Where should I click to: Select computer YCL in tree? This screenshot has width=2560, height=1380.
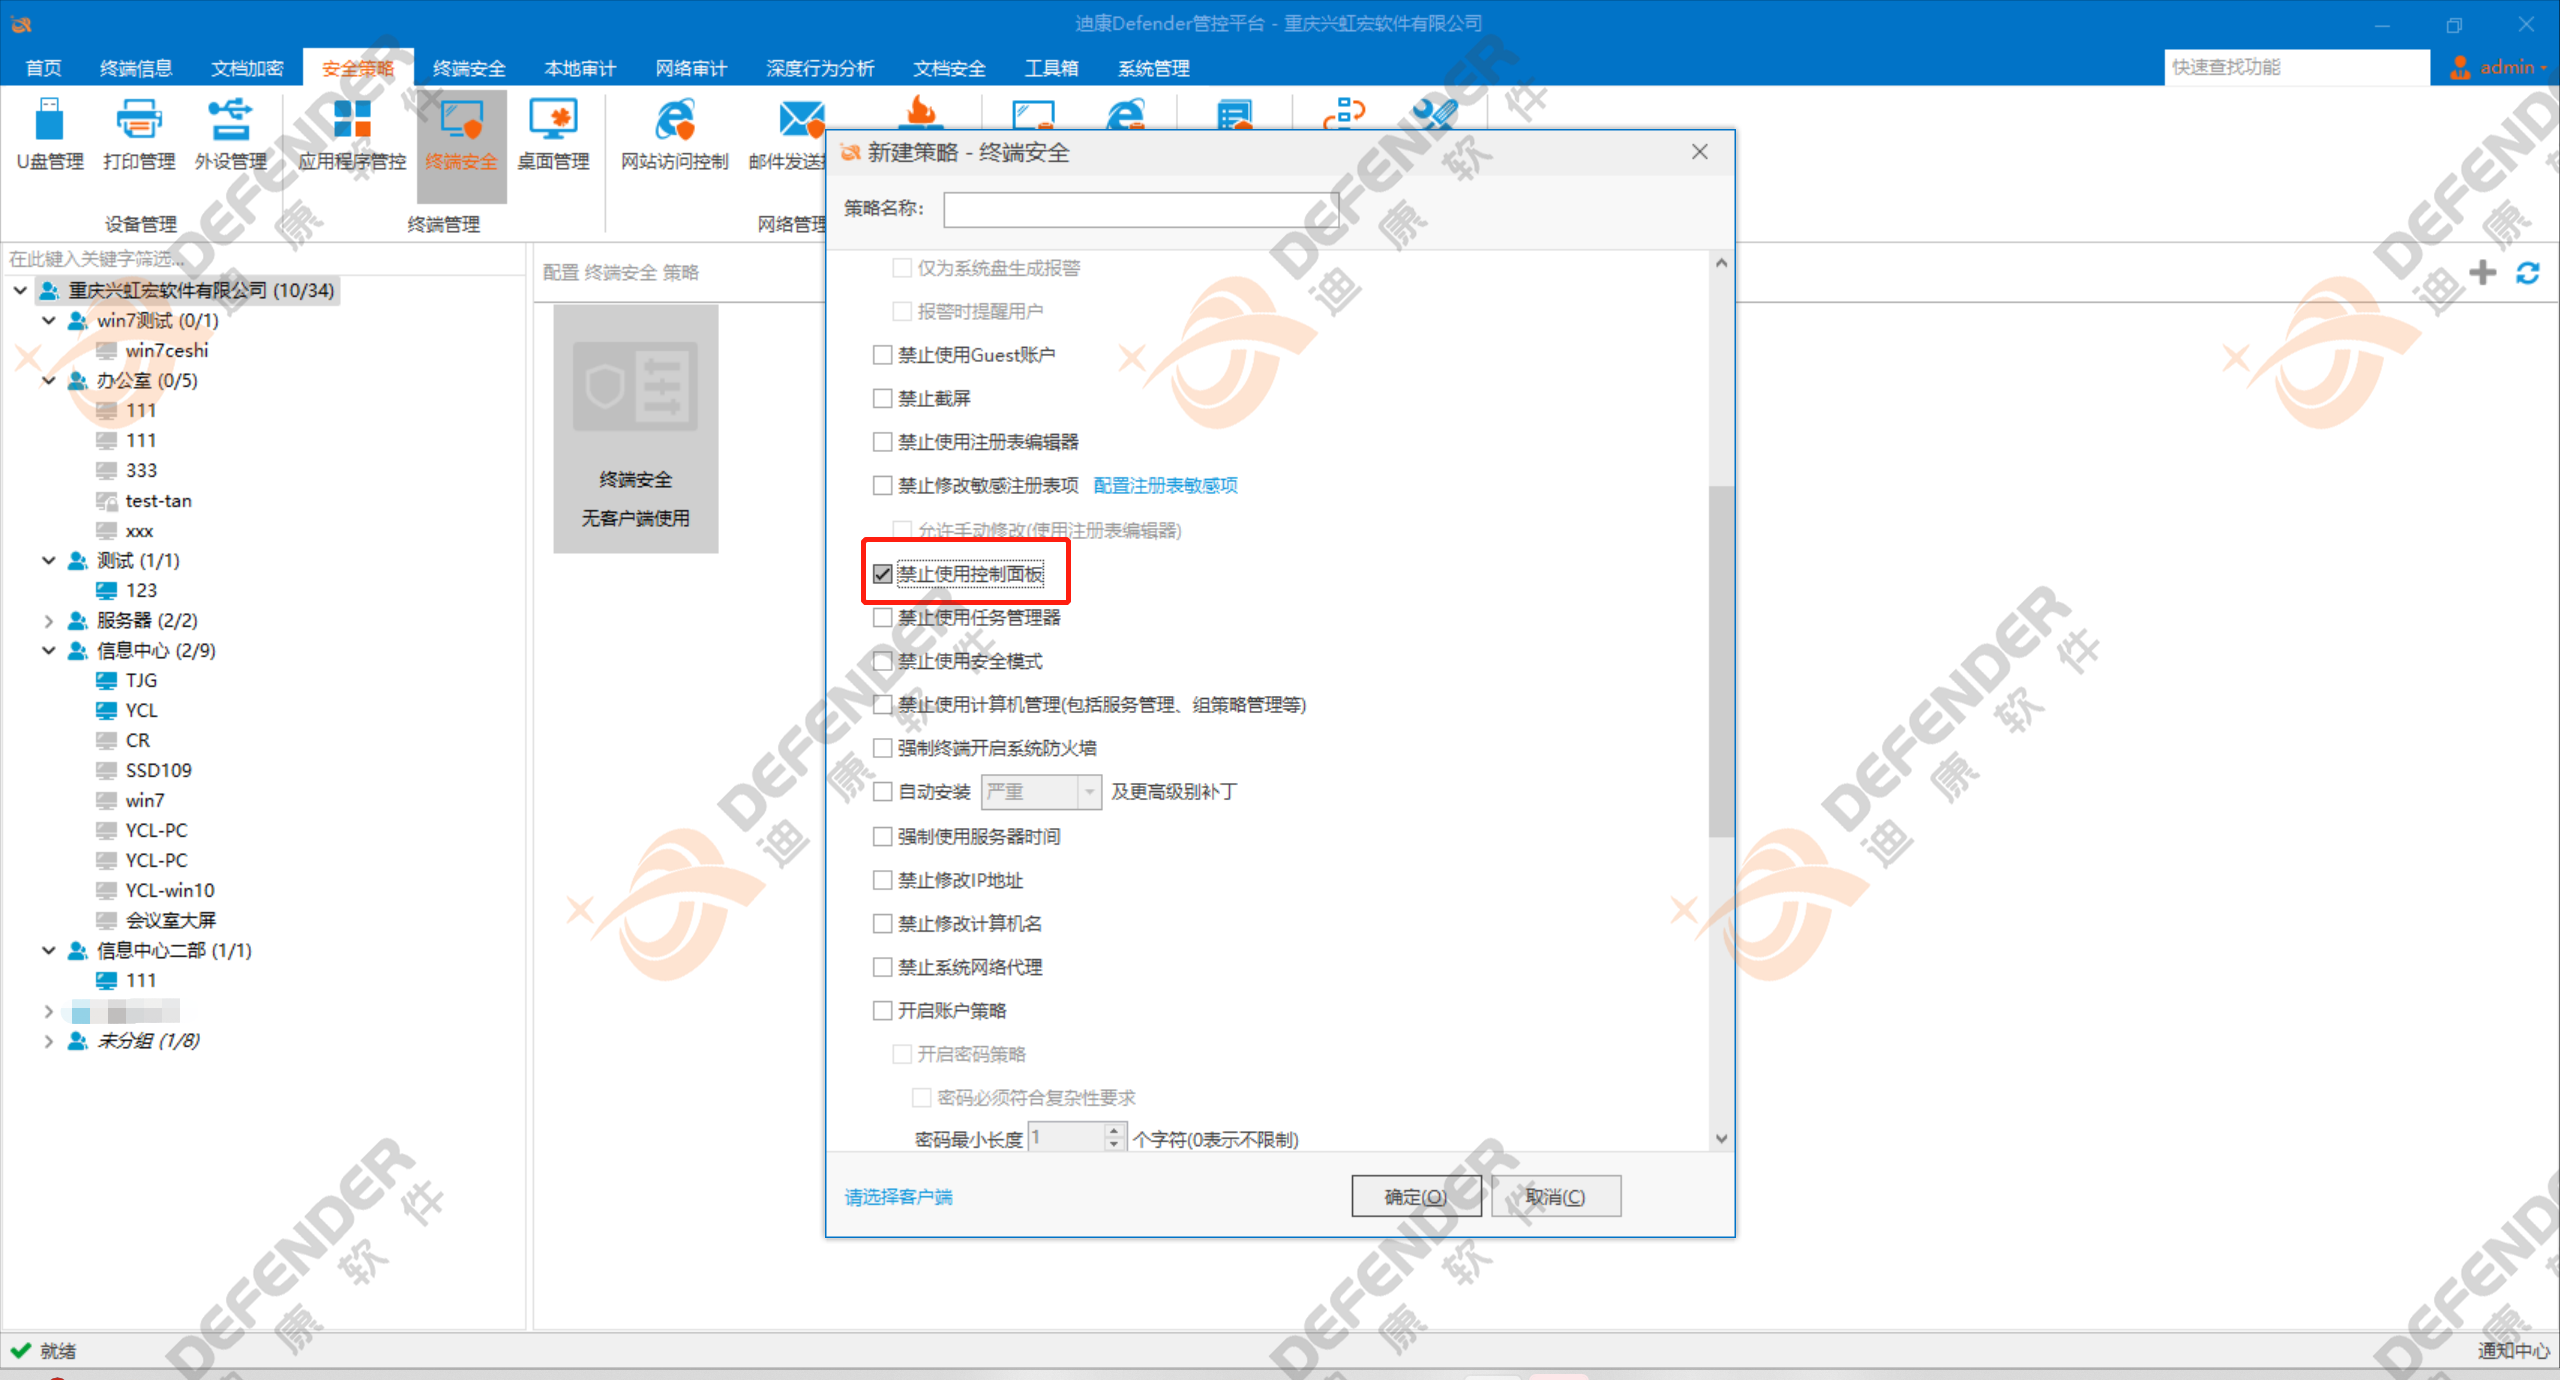click(x=141, y=710)
